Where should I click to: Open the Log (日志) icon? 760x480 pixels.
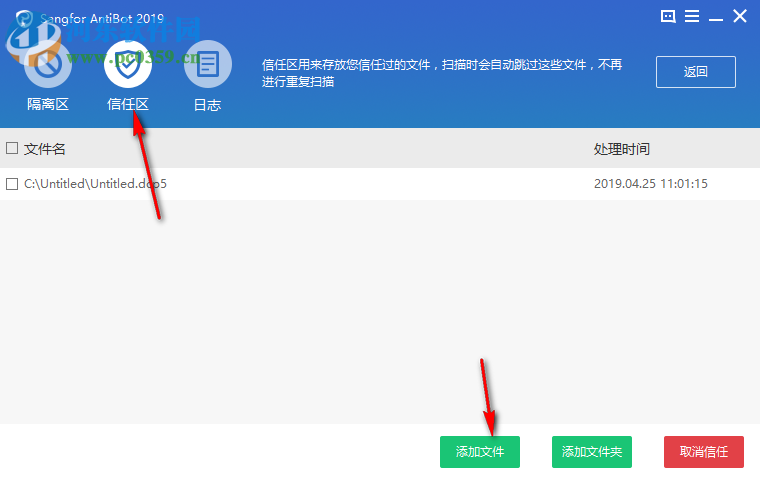click(x=208, y=64)
